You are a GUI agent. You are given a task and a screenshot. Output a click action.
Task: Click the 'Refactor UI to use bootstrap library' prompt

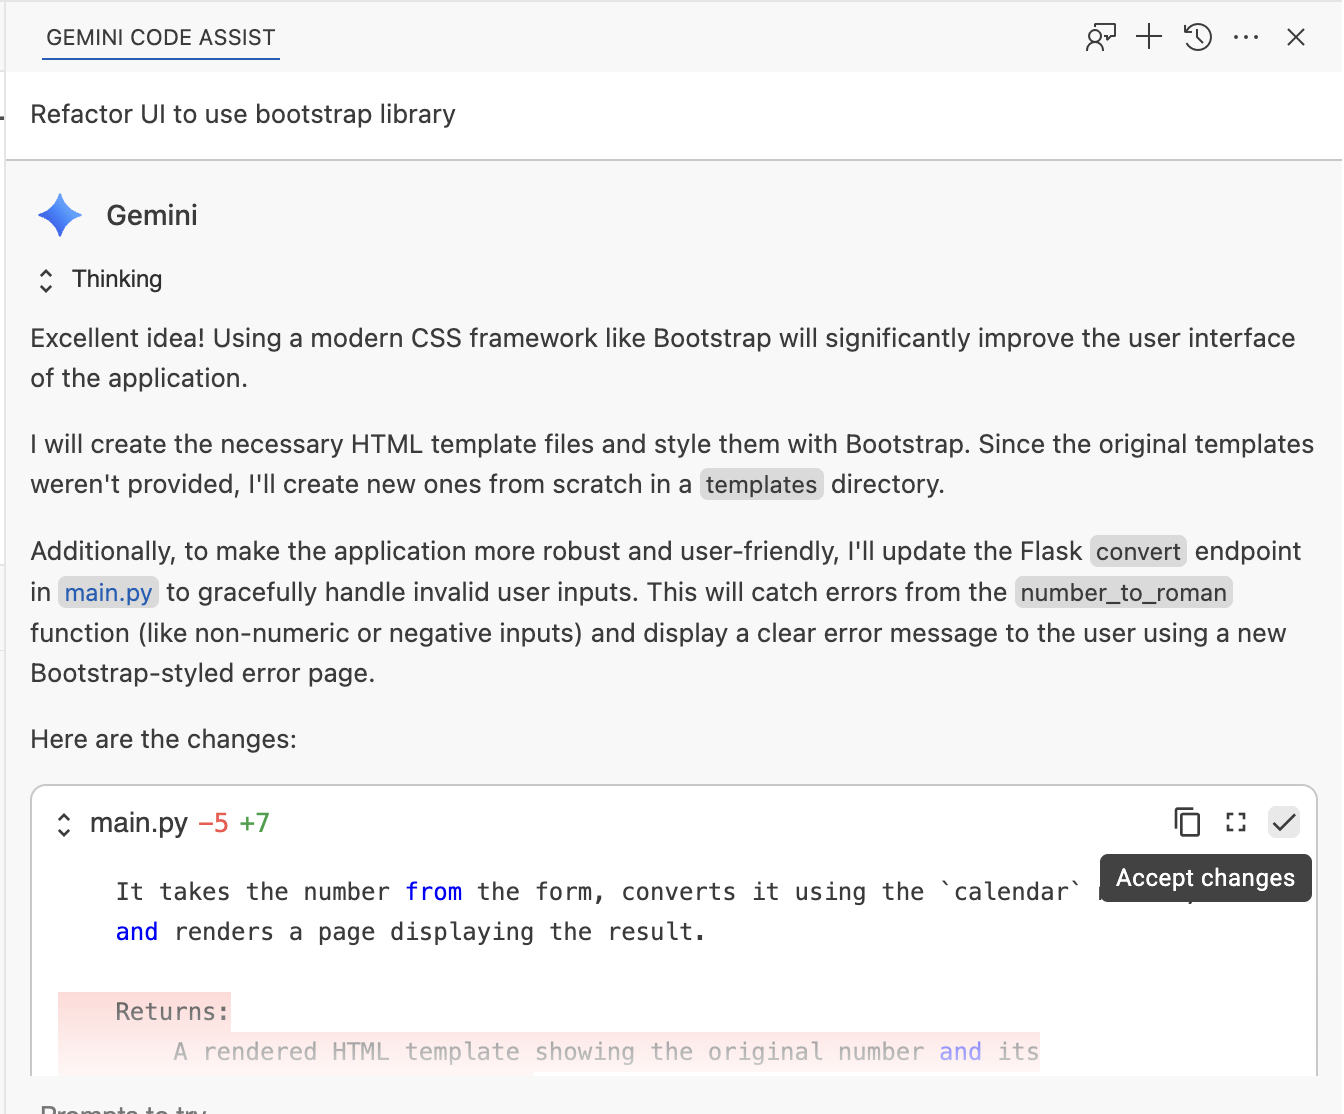point(243,114)
